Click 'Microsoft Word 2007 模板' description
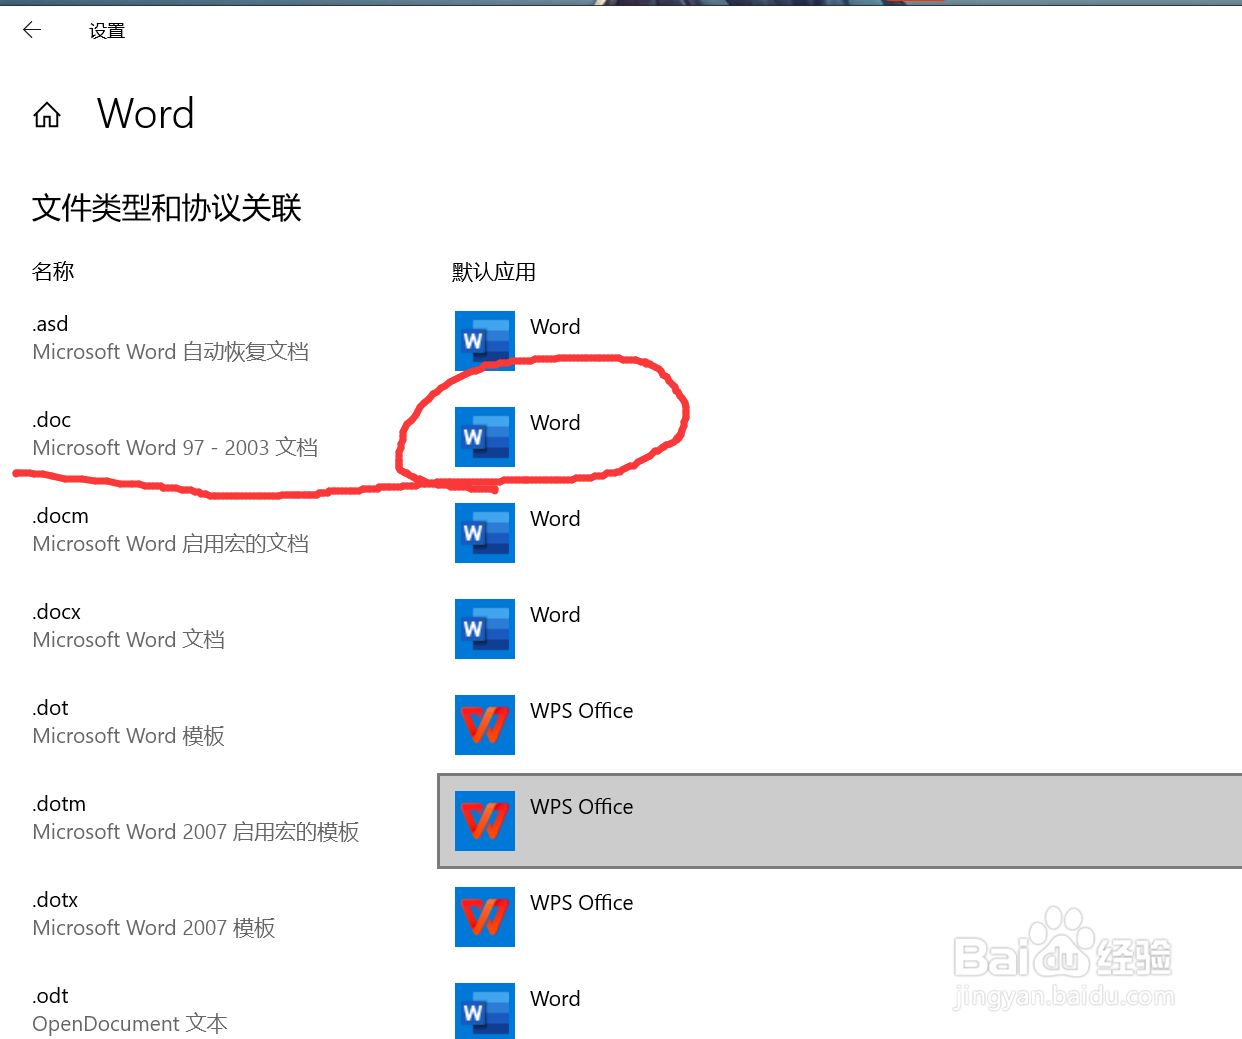The image size is (1242, 1039). tap(154, 928)
